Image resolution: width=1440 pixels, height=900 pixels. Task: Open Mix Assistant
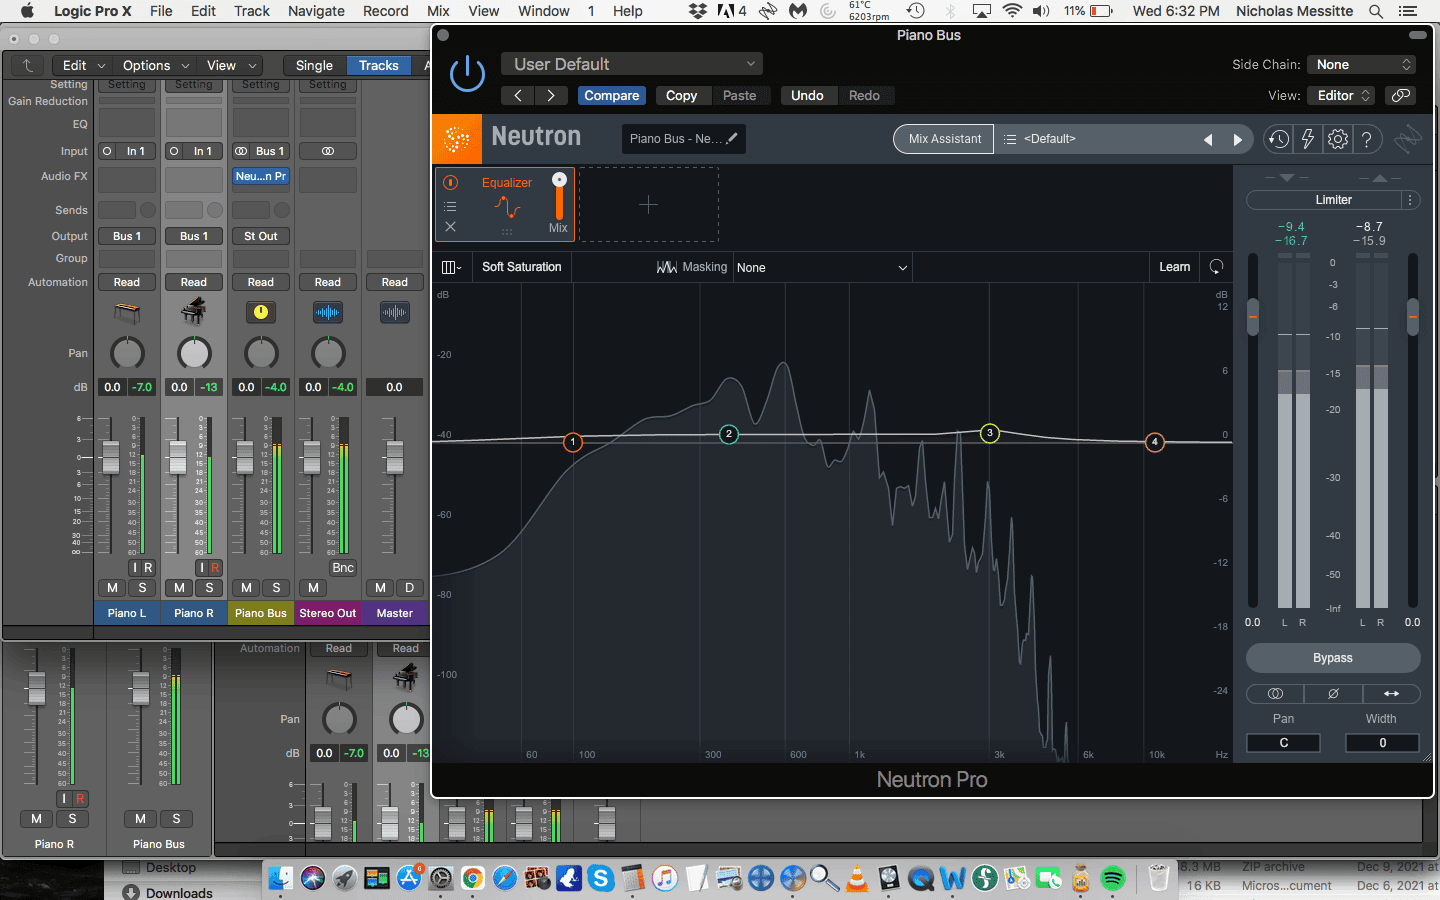point(945,139)
